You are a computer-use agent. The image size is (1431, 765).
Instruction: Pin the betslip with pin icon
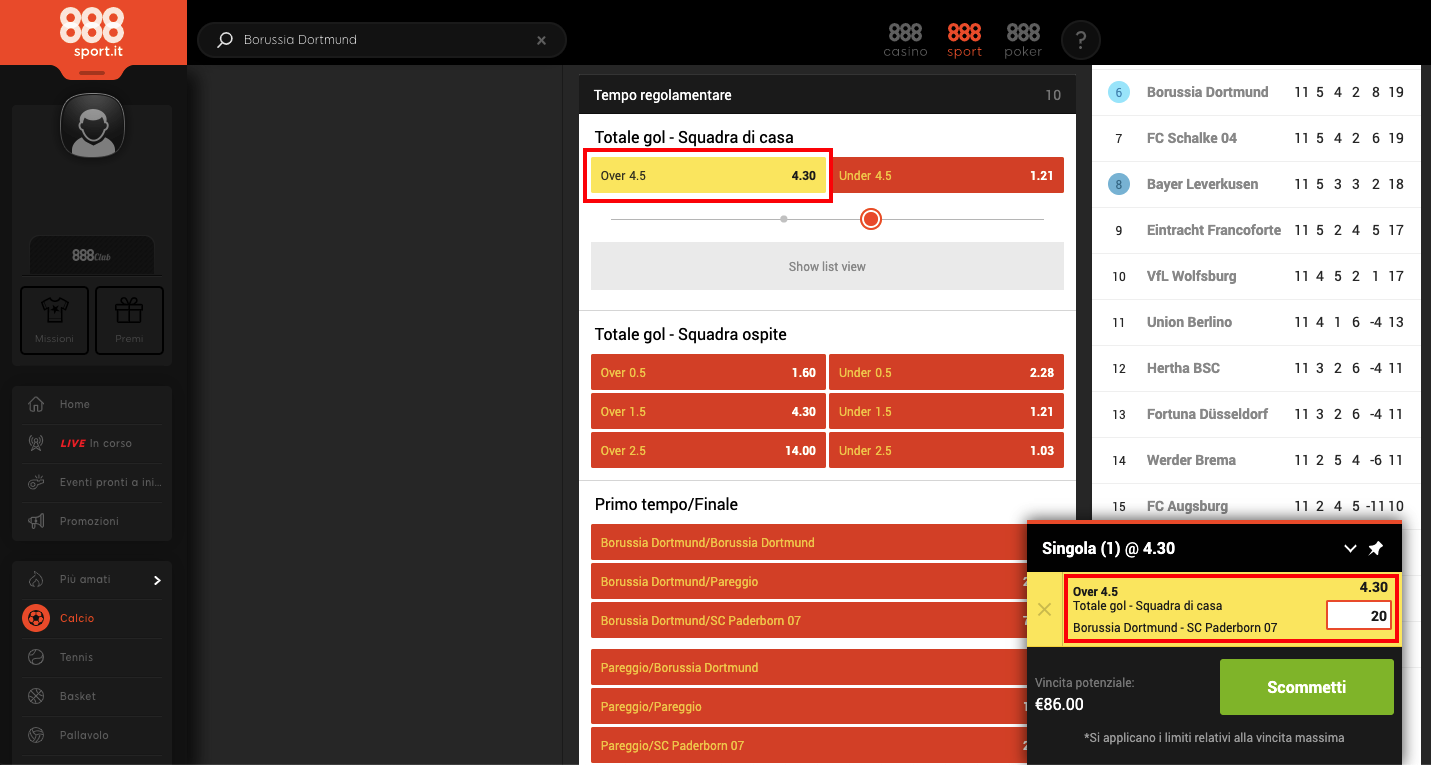(x=1376, y=548)
